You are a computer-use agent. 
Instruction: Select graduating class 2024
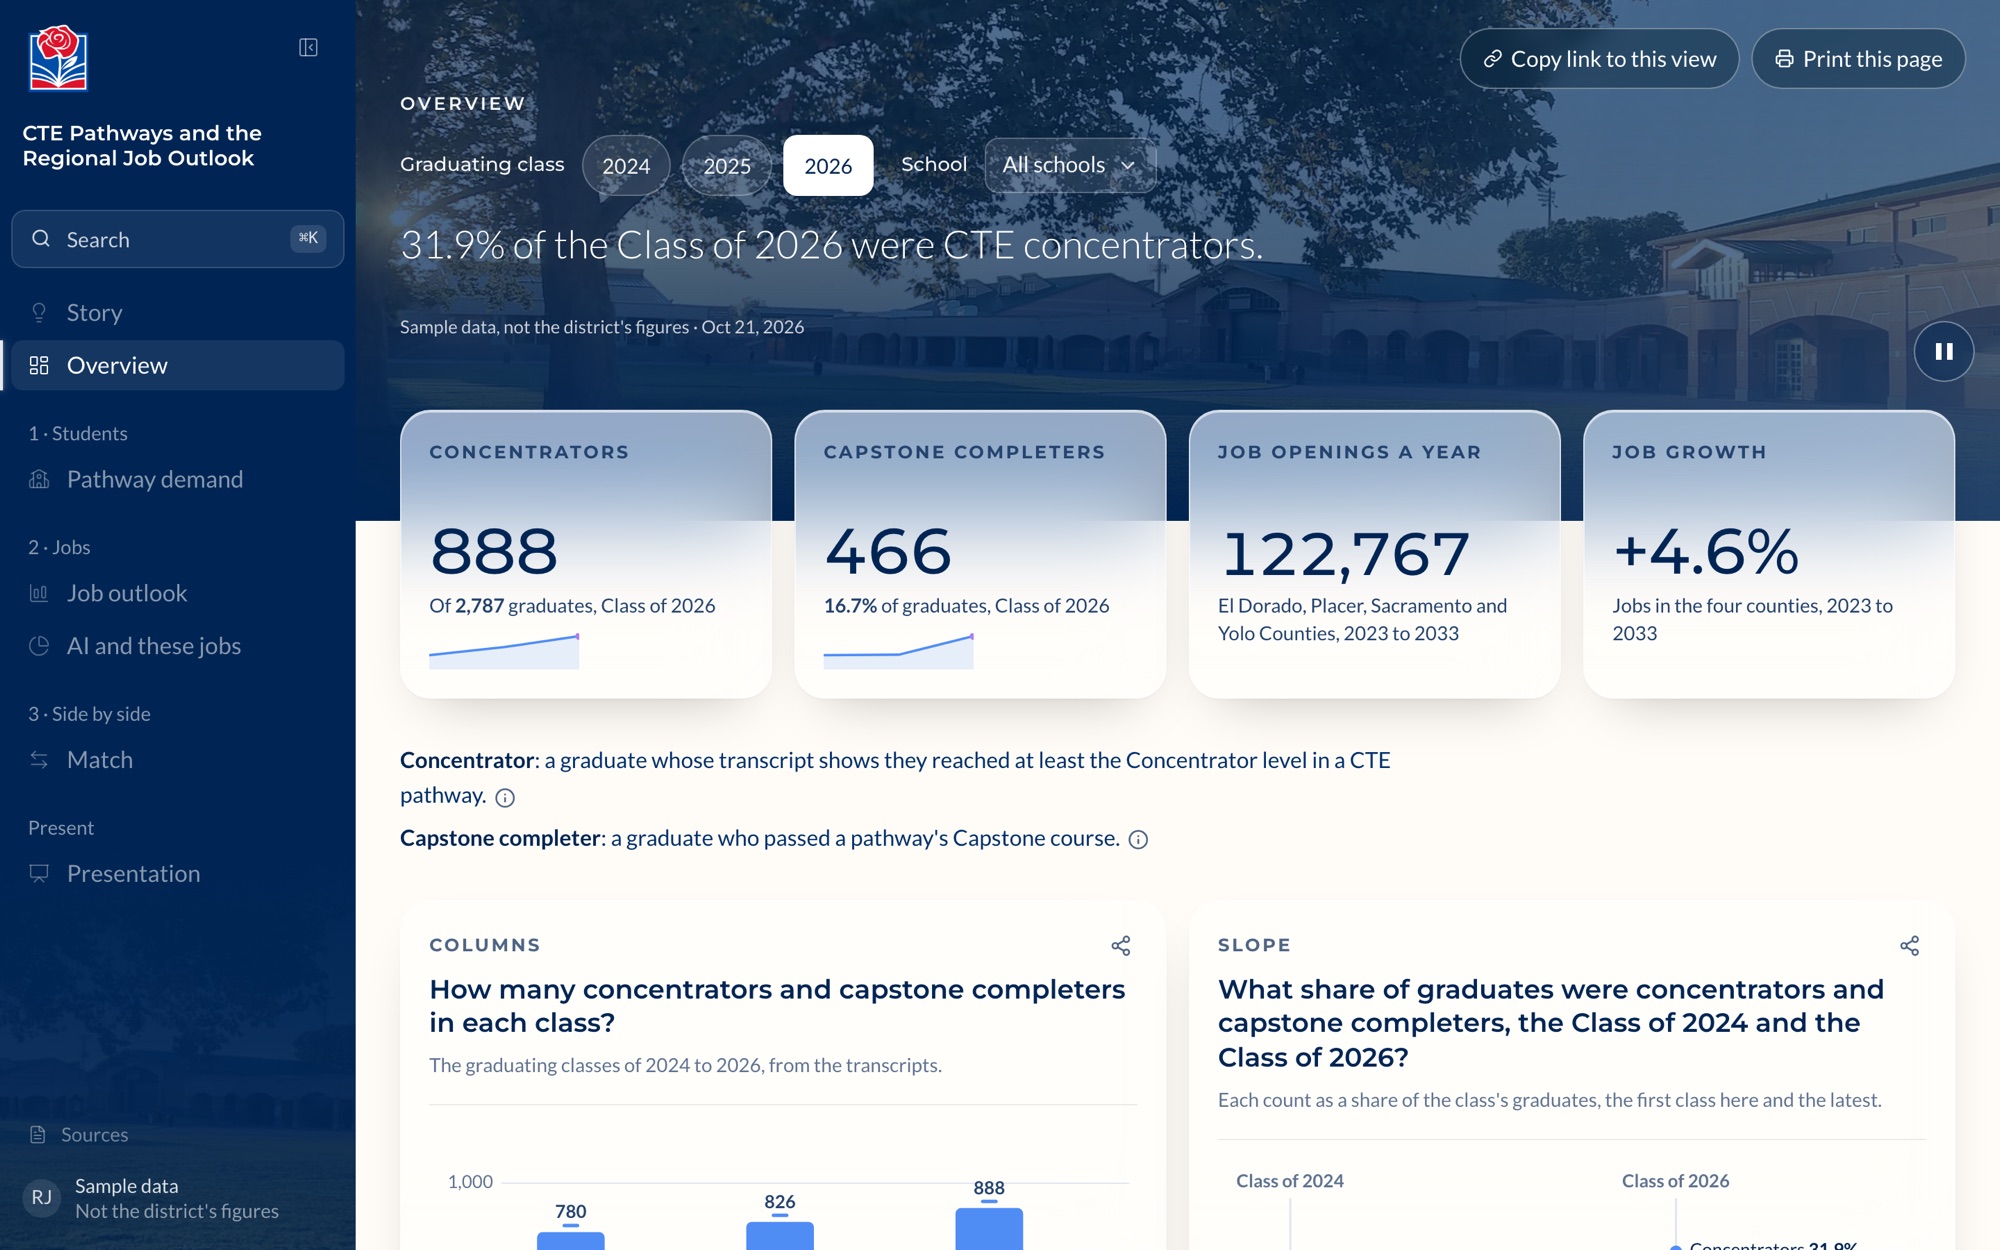click(x=626, y=165)
